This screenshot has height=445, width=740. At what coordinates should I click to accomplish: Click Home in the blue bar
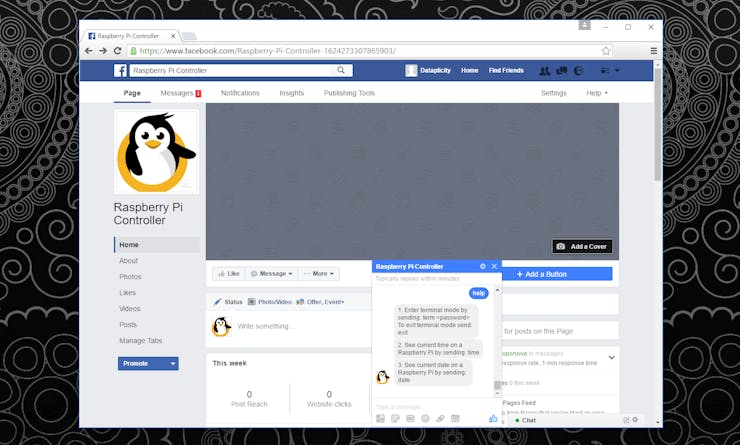[470, 70]
